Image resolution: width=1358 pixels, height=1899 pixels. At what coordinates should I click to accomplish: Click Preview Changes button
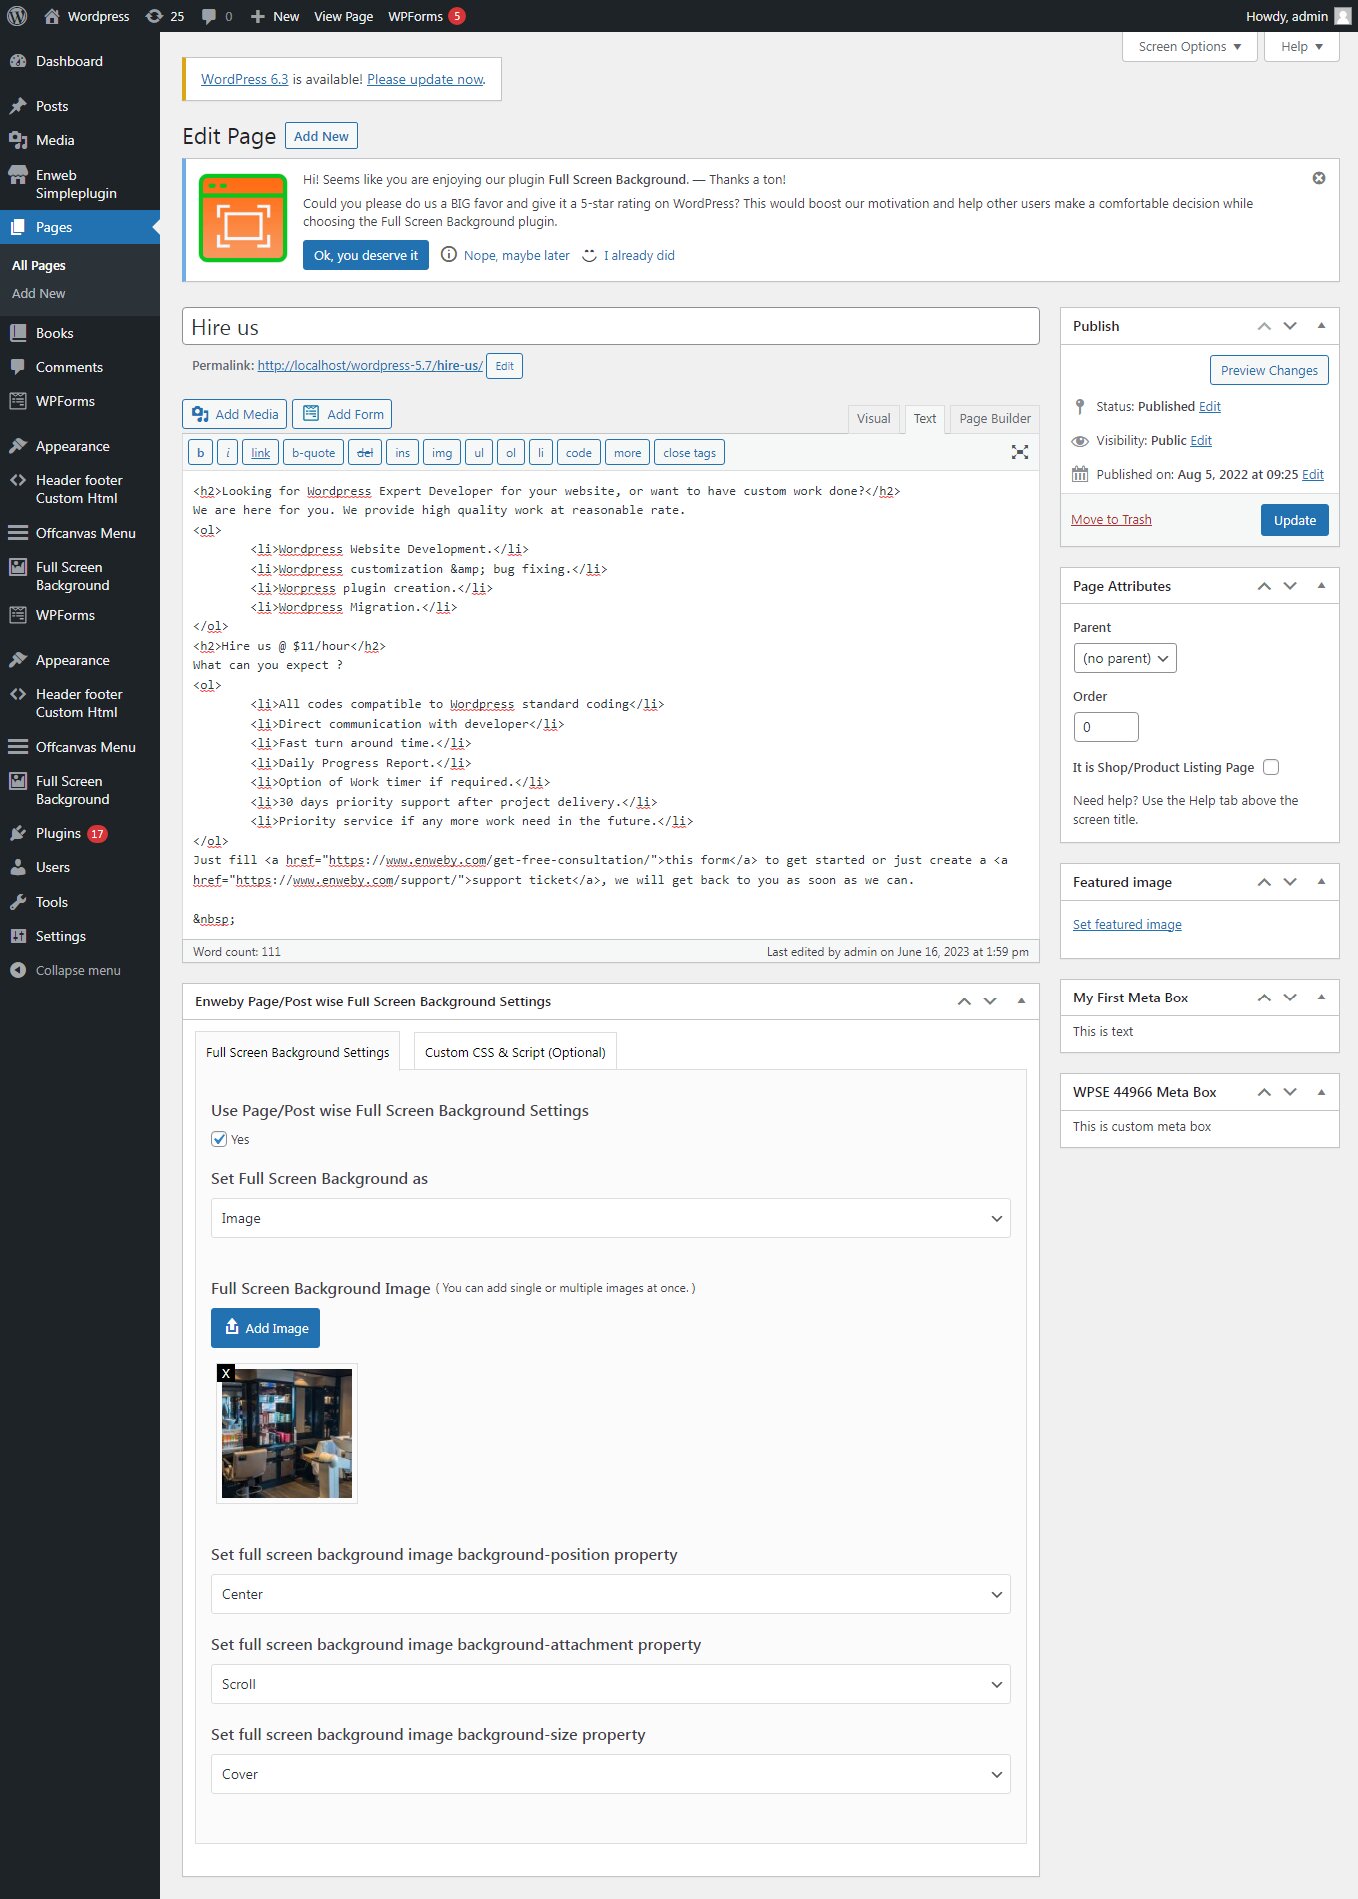tap(1269, 370)
